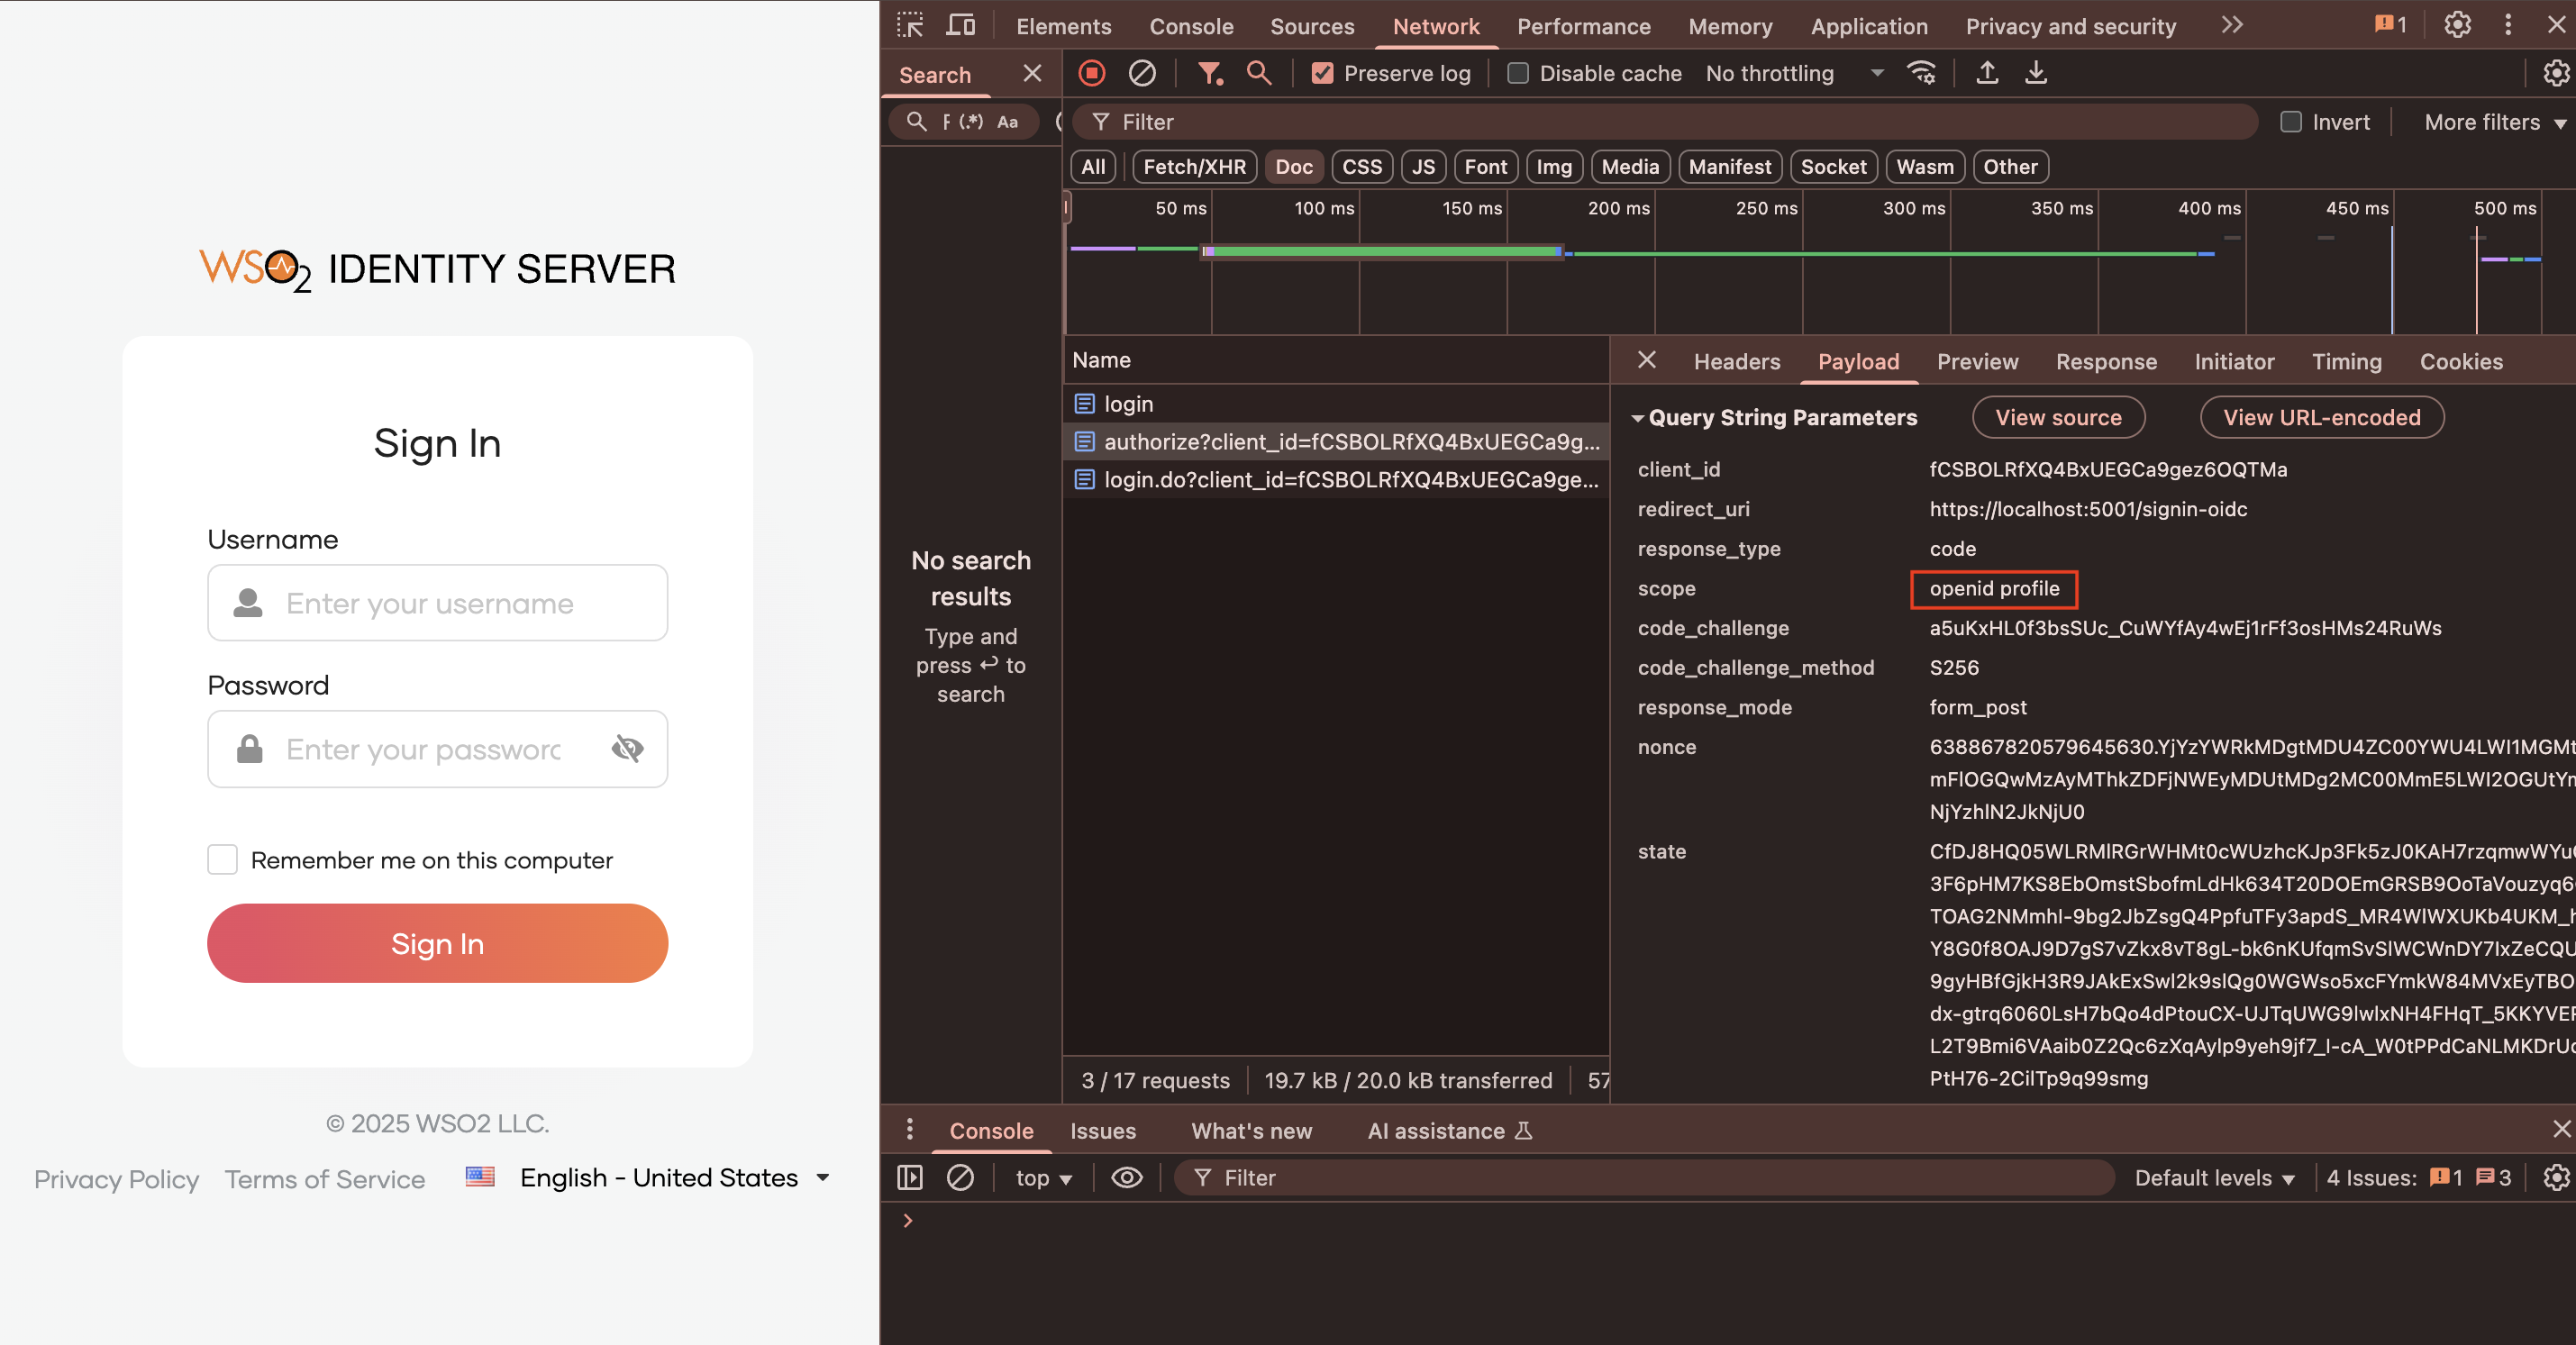Screen dimensions: 2576x1345
Task: Open the English - United States language selector
Action: 648,1177
